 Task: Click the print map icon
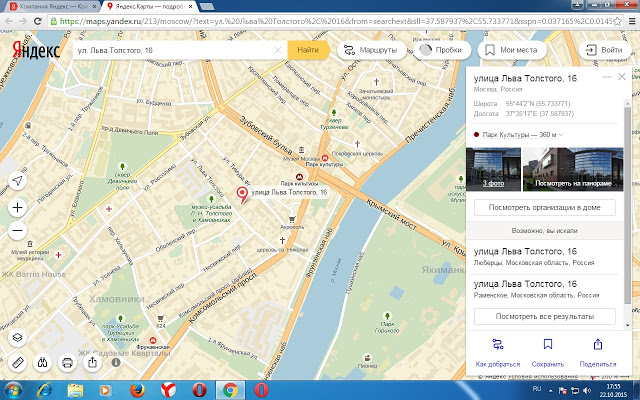pyautogui.click(x=67, y=362)
